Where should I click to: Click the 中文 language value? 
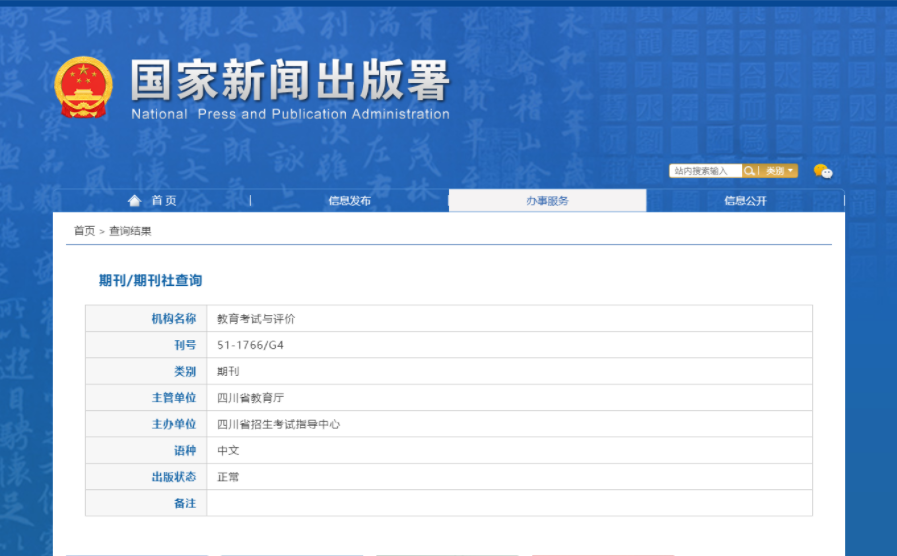[228, 450]
